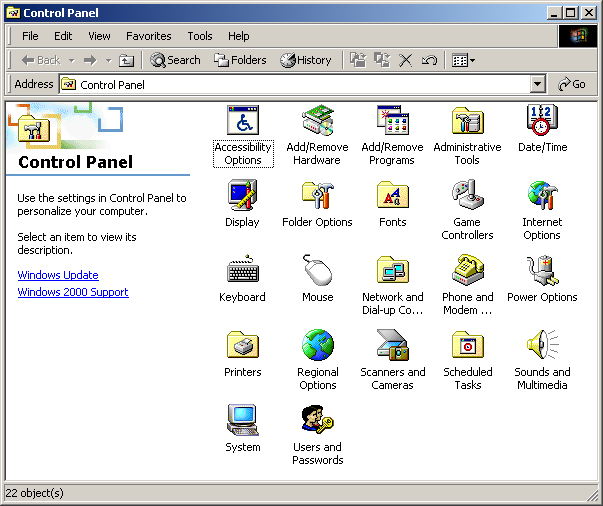Select Game Controllers icon
Image resolution: width=603 pixels, height=506 pixels.
[x=468, y=195]
